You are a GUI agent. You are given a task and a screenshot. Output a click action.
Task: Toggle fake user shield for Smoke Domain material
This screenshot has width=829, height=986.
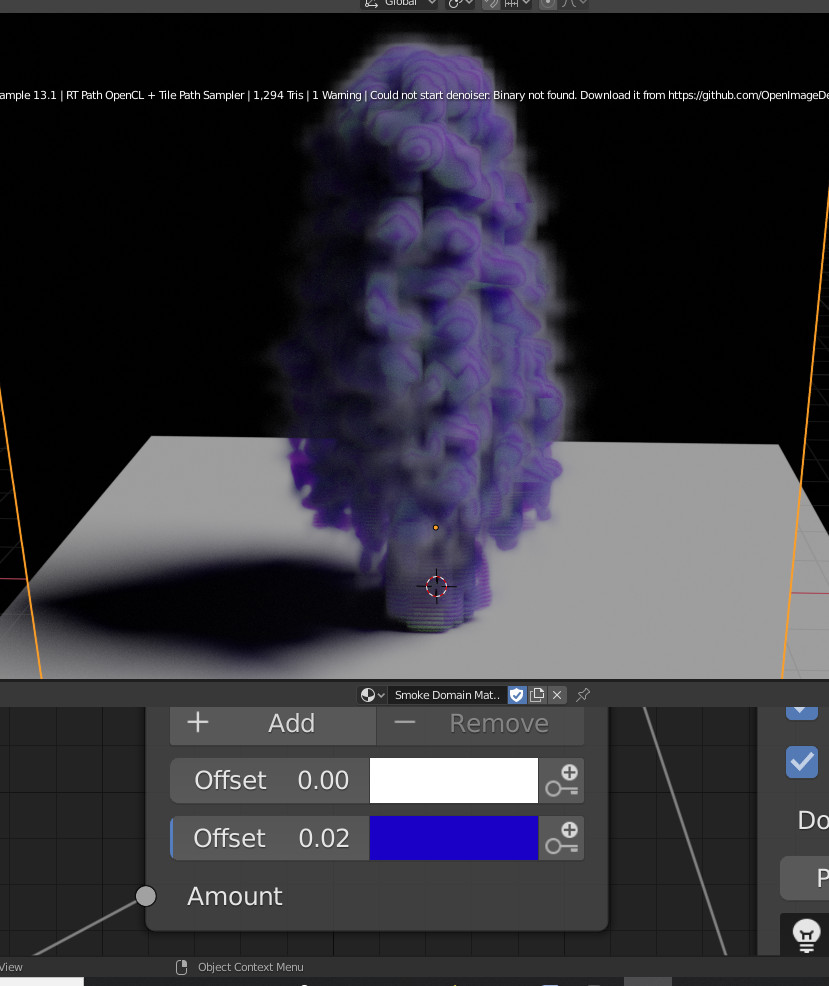click(517, 695)
